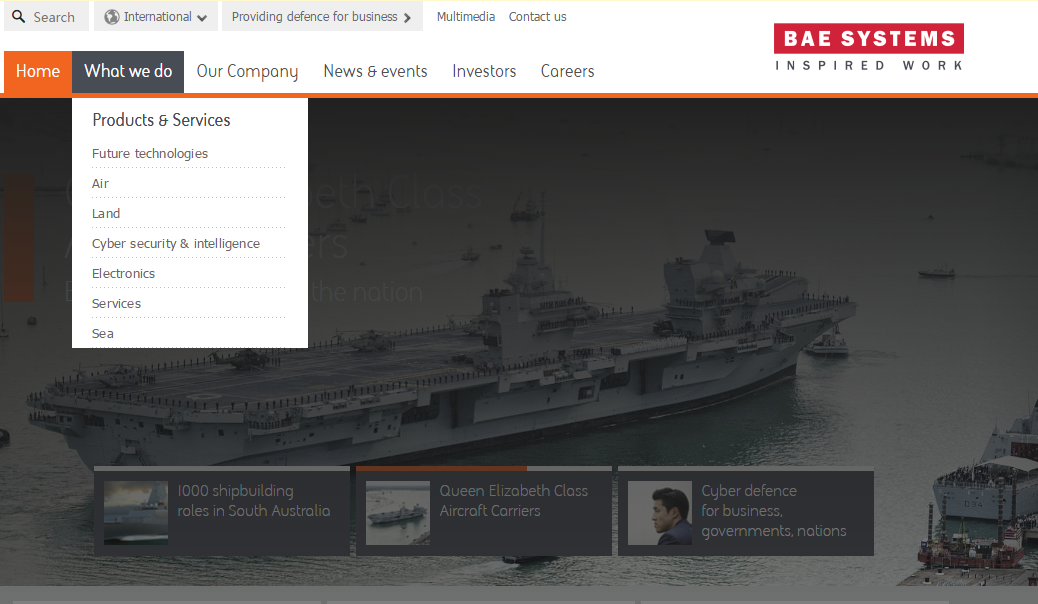
Task: Click the magnifying glass search icon
Action: 19,17
